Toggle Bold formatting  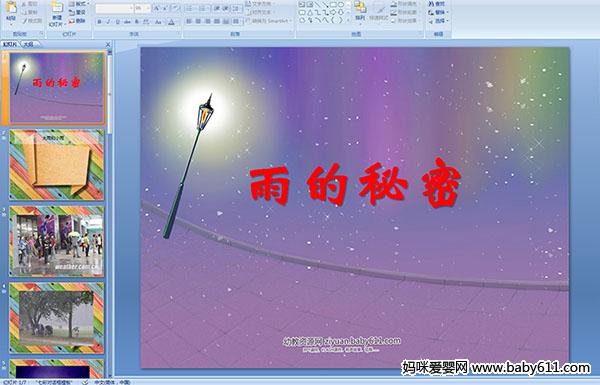(99, 22)
